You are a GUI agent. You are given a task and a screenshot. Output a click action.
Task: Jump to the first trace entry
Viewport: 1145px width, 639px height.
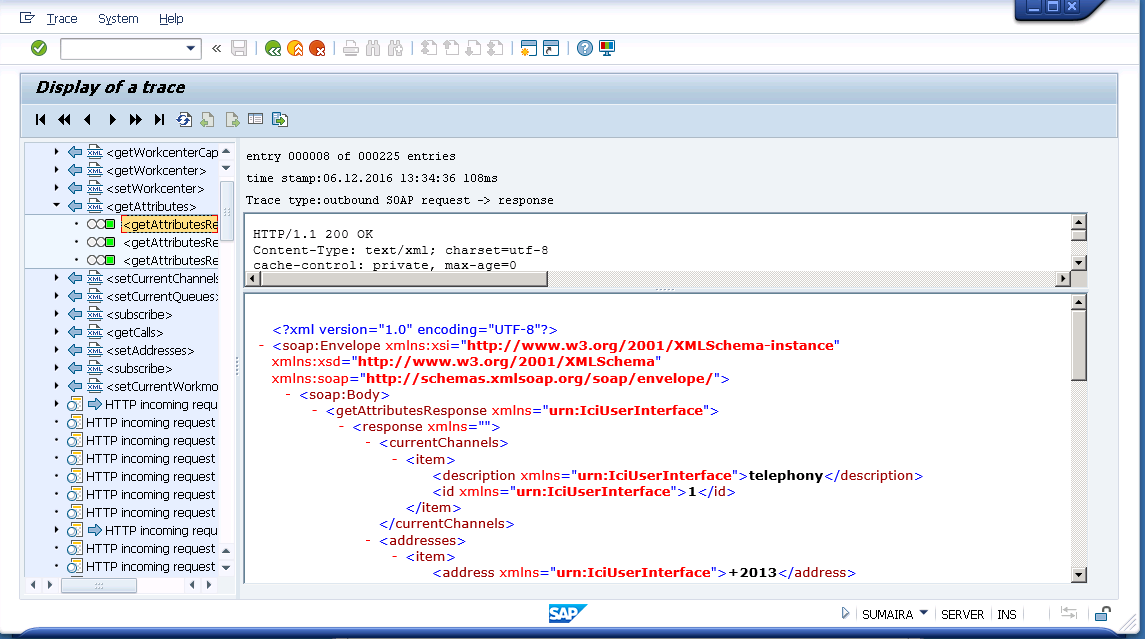coord(40,119)
